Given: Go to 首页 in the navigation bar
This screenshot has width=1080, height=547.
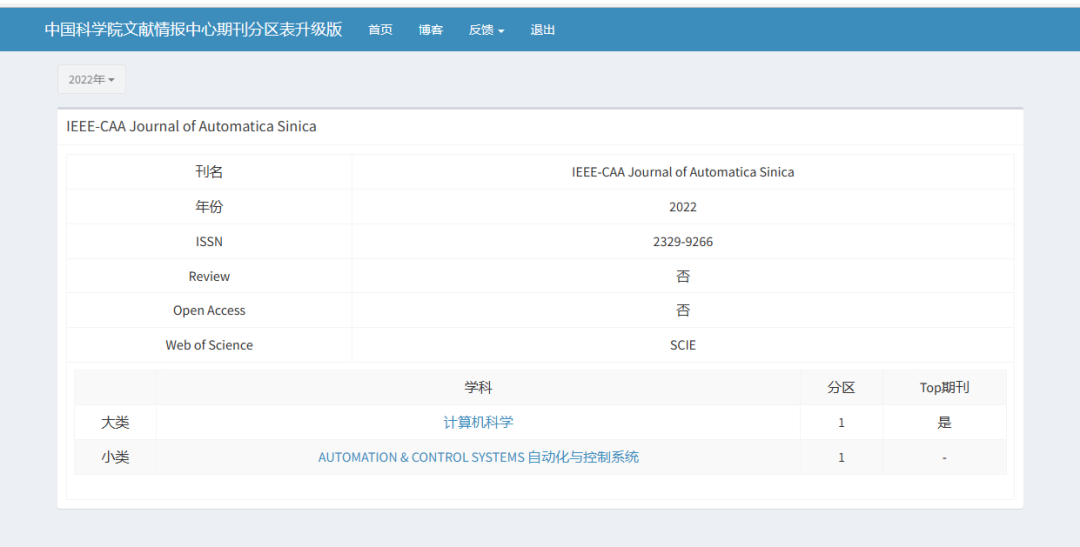Looking at the screenshot, I should click(x=380, y=30).
